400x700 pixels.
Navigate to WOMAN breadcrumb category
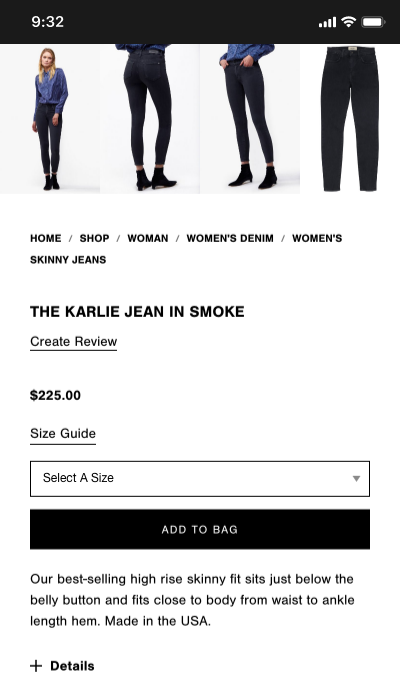pyautogui.click(x=148, y=238)
